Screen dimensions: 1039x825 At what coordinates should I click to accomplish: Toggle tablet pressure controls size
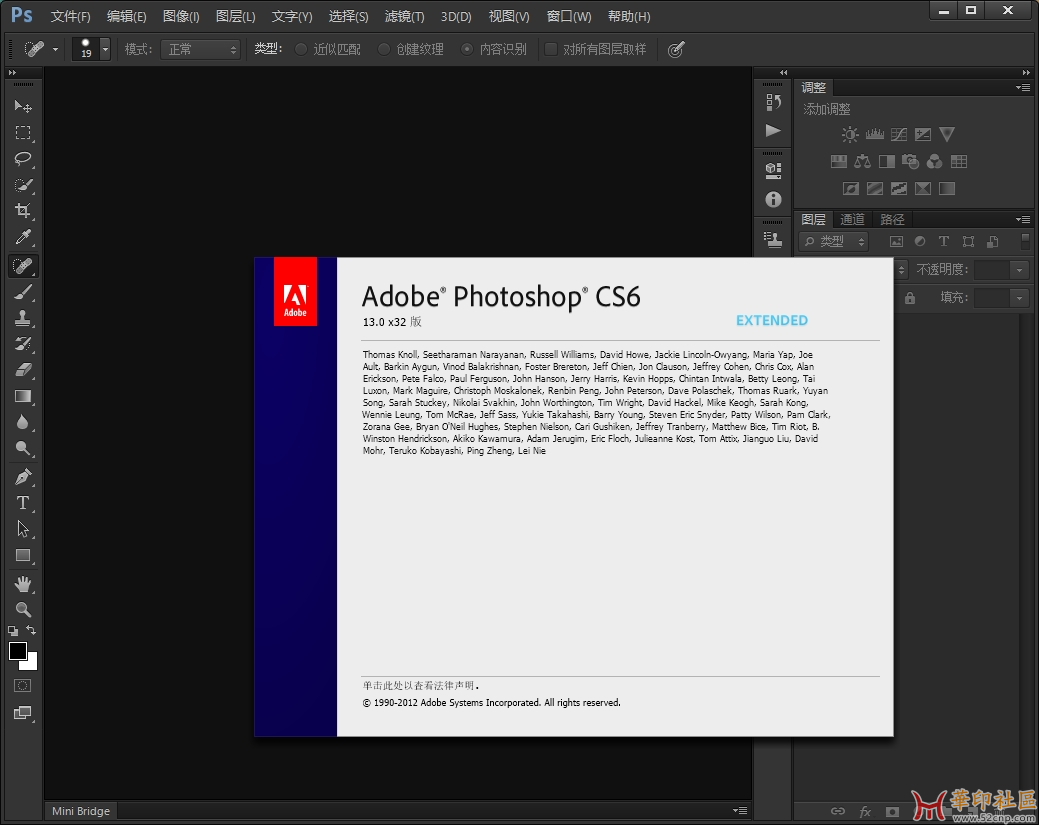click(676, 49)
